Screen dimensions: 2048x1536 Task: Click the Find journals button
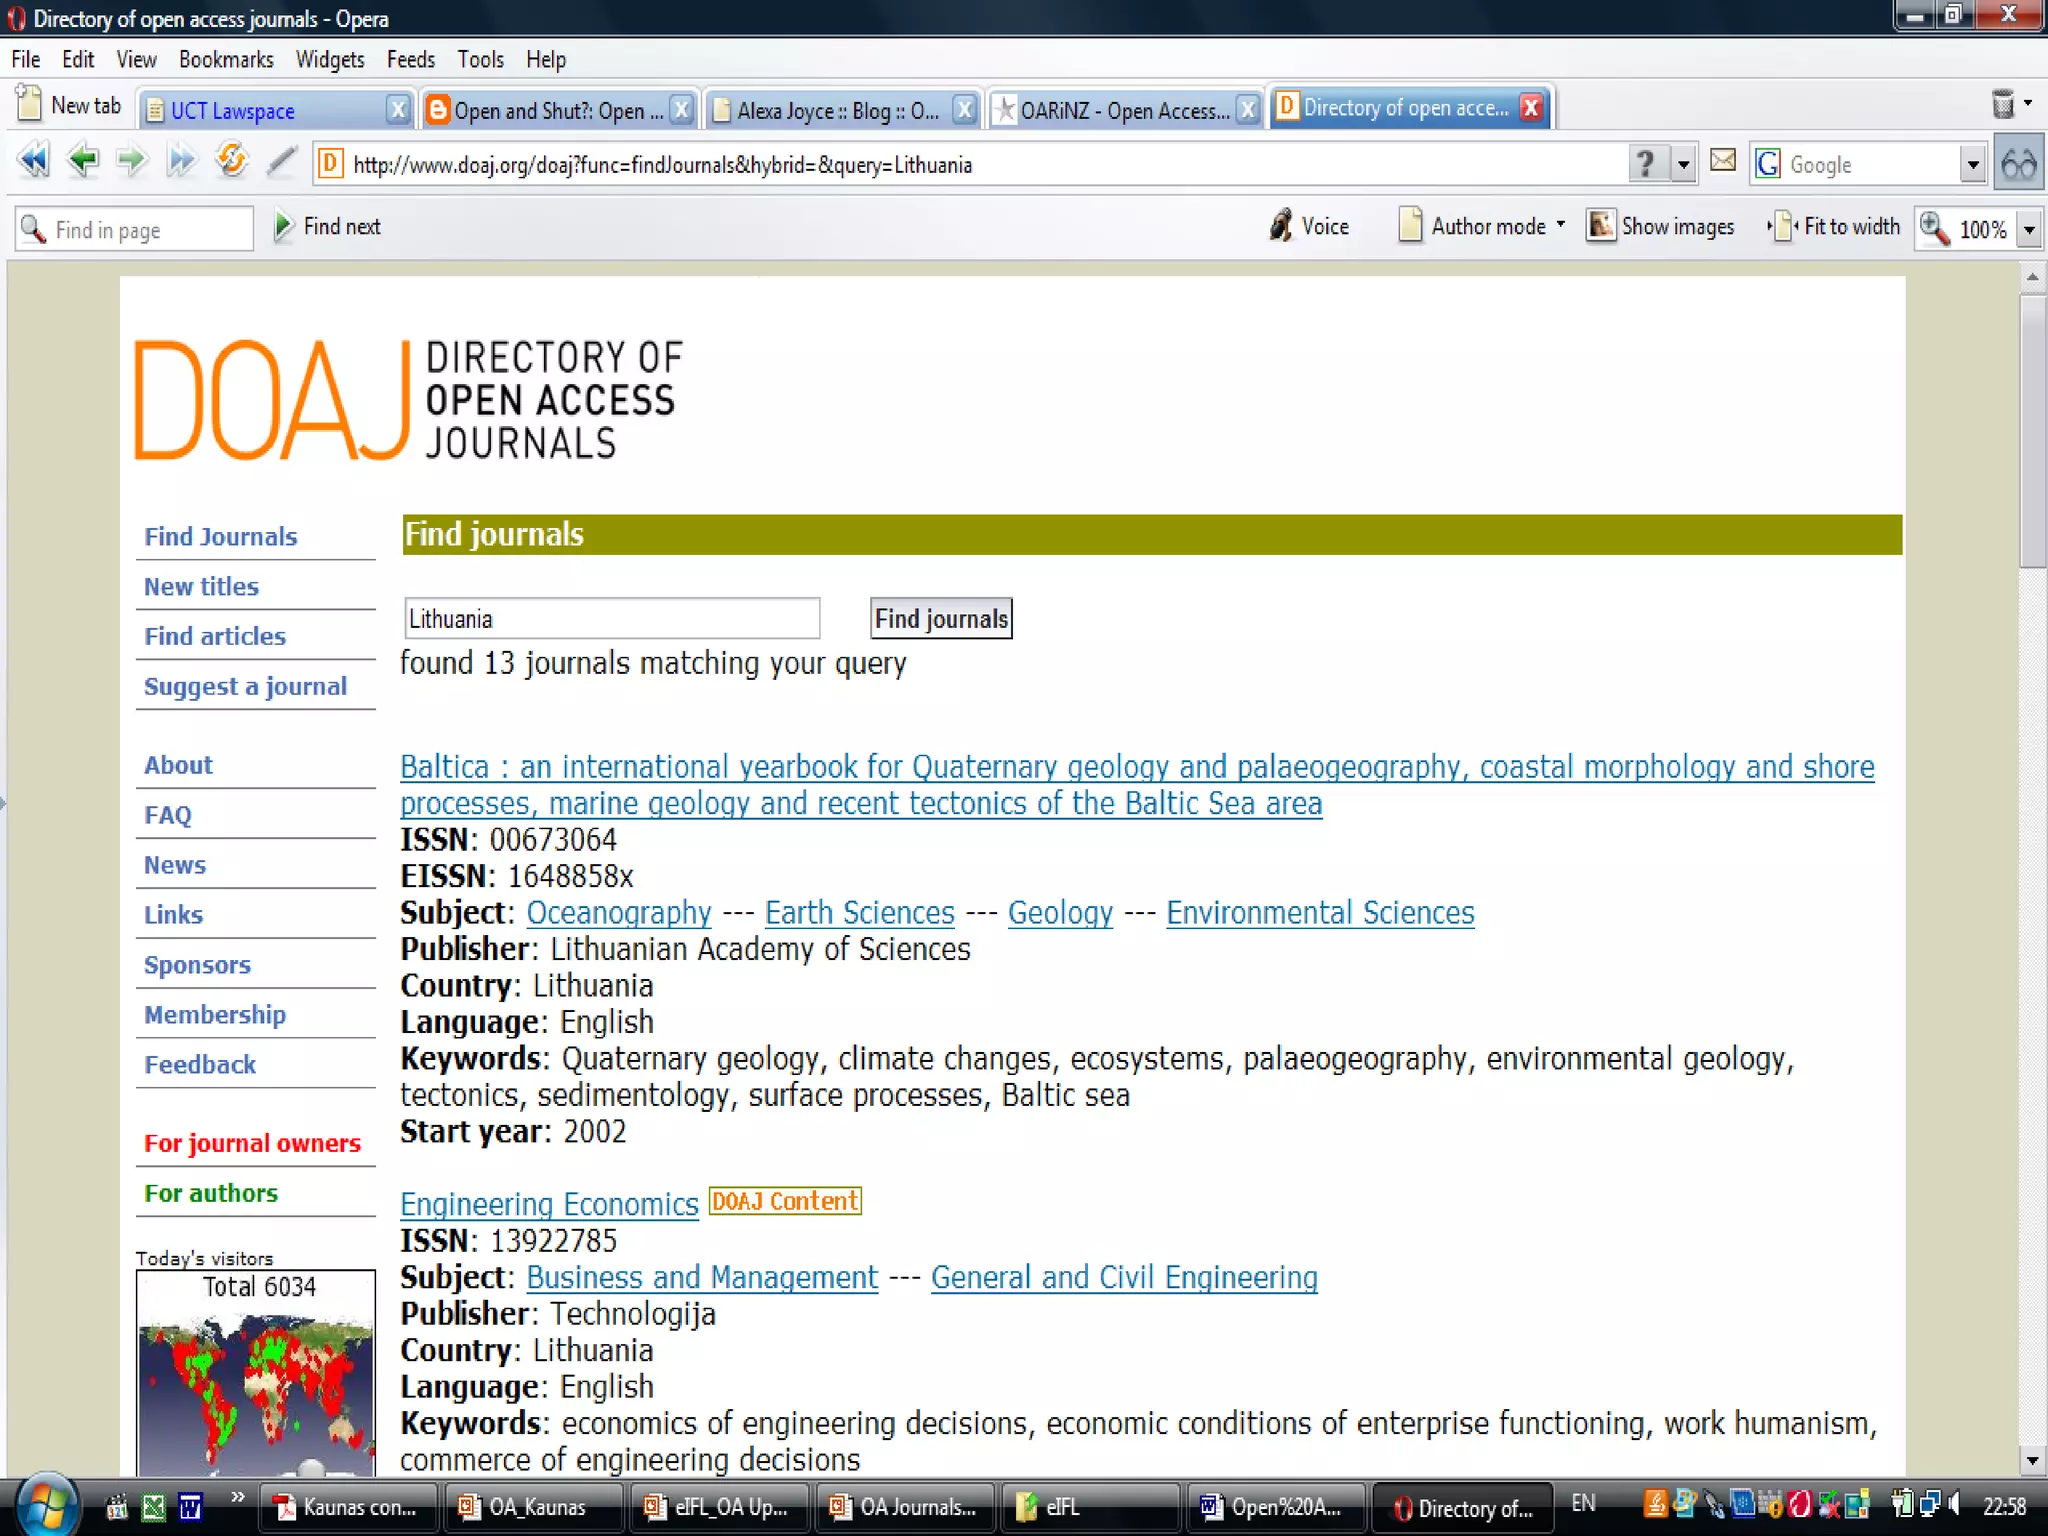(941, 619)
